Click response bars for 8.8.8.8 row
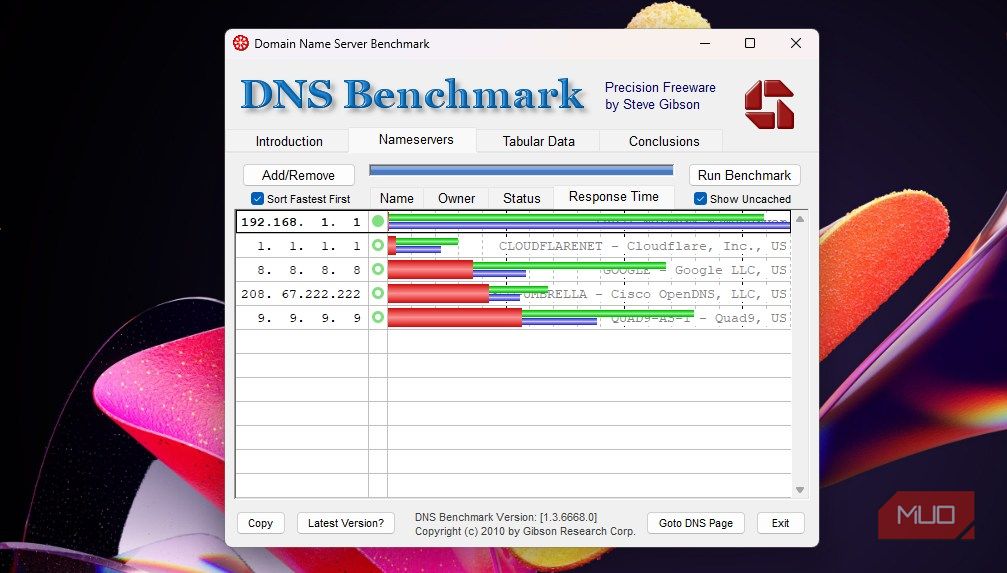Image resolution: width=1007 pixels, height=573 pixels. click(x=527, y=270)
